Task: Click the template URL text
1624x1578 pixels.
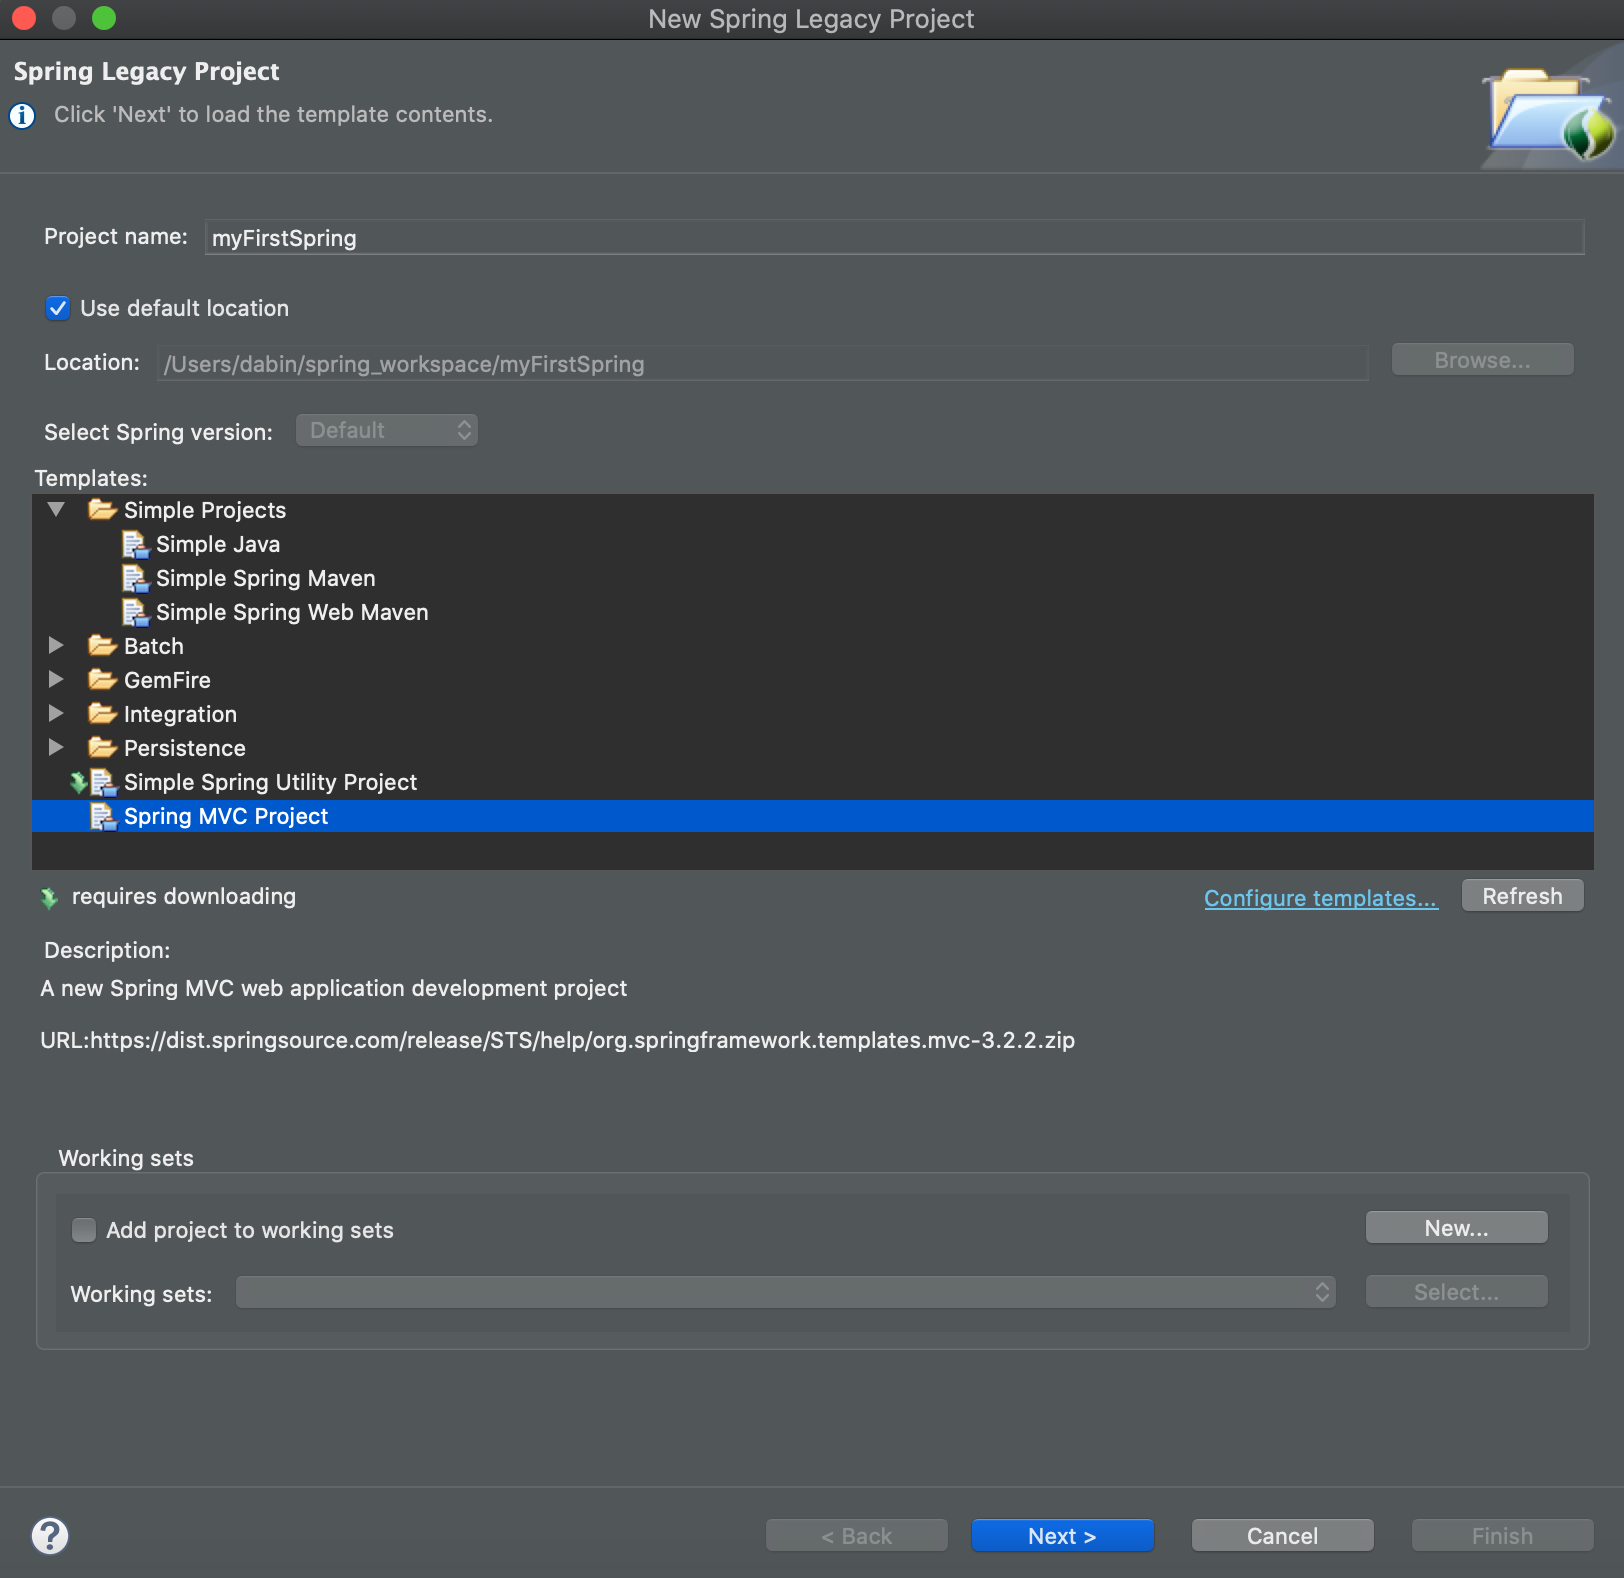Action: 557,1040
